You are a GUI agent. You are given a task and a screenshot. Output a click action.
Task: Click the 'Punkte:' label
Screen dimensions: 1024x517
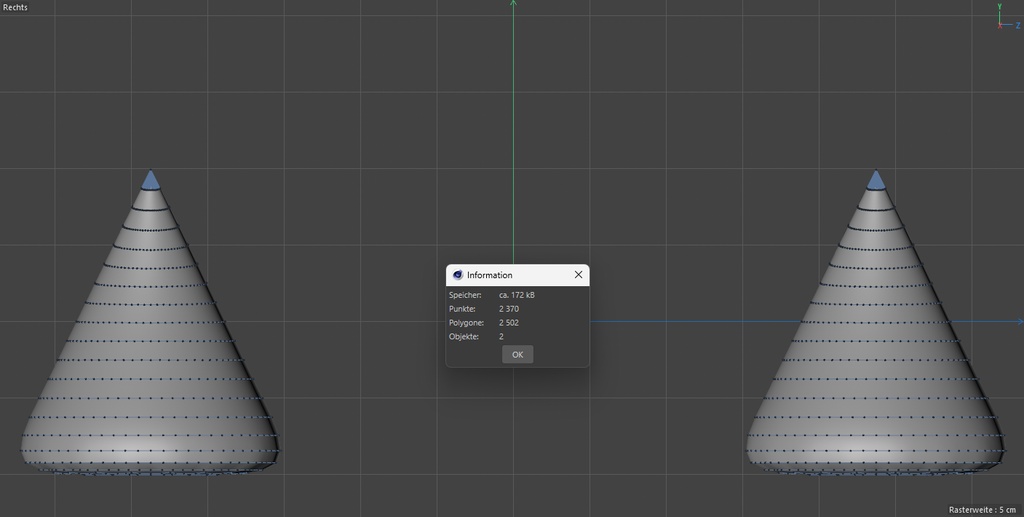coord(462,309)
